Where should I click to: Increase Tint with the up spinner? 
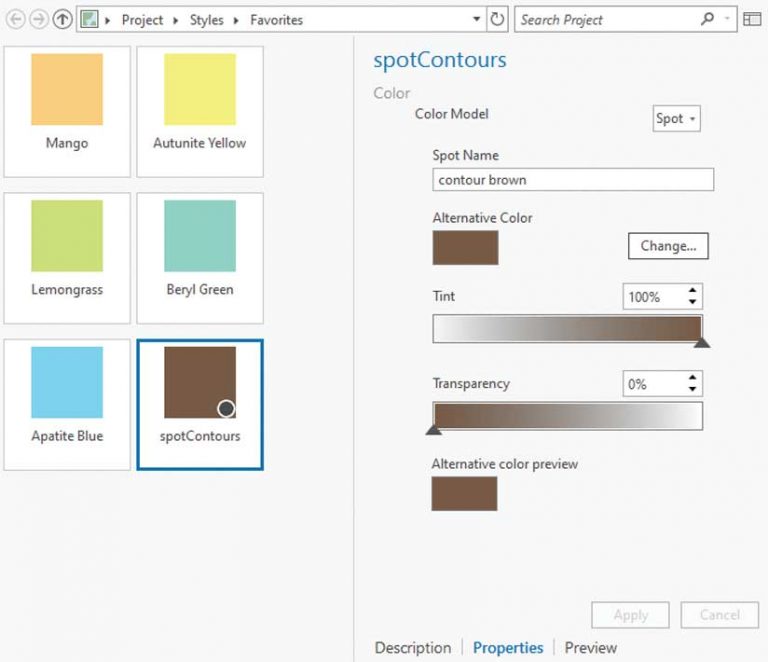click(x=692, y=290)
